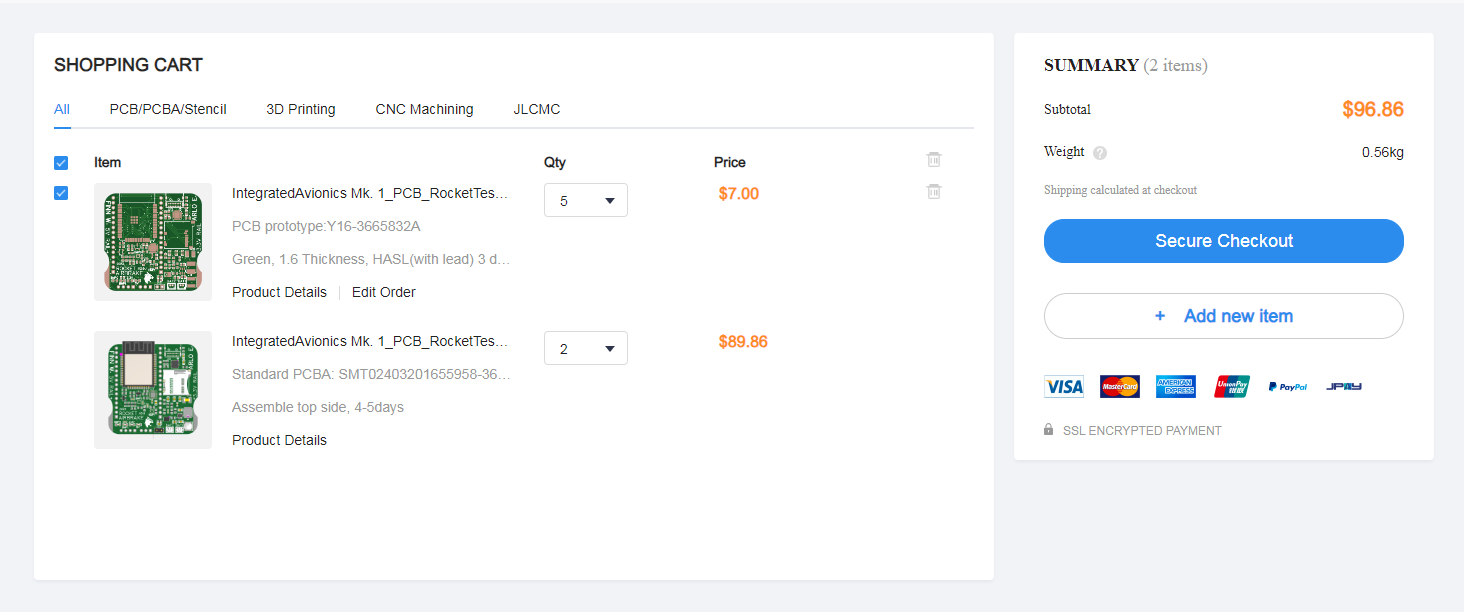Image resolution: width=1464 pixels, height=612 pixels.
Task: Click the Qty column header
Action: coord(555,162)
